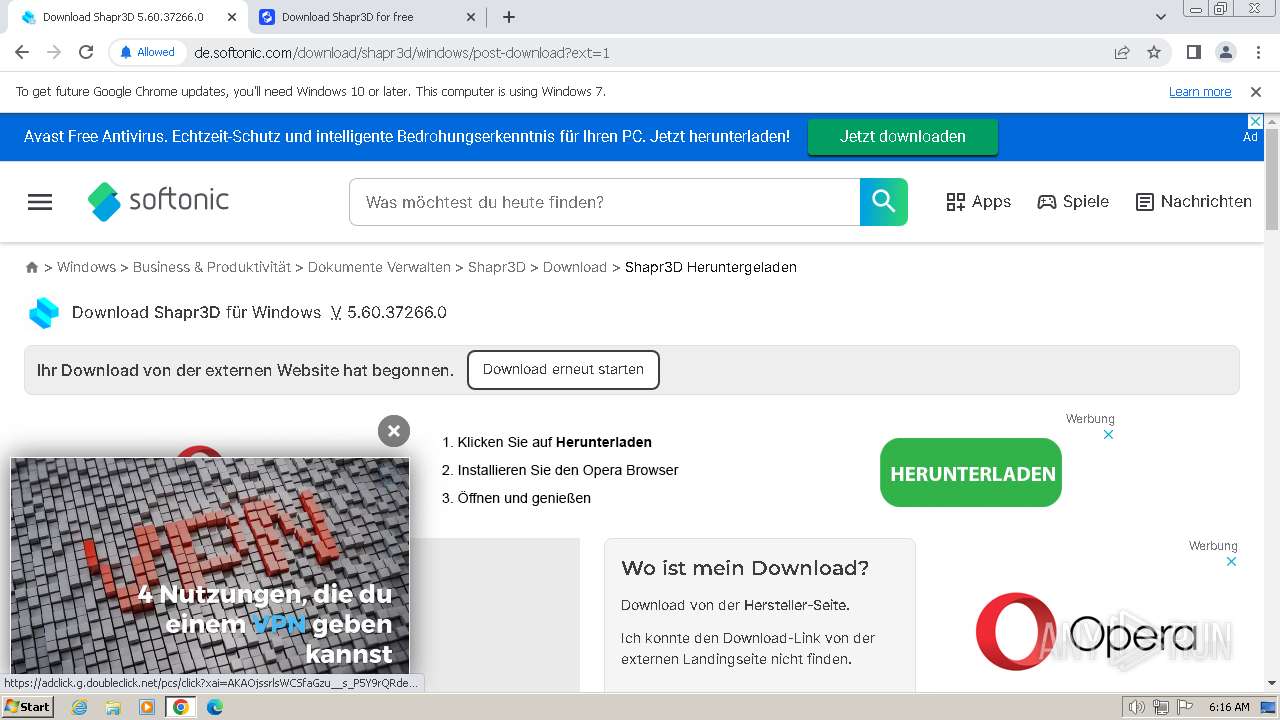The image size is (1280, 720).
Task: Click the browser forward arrow
Action: [54, 52]
